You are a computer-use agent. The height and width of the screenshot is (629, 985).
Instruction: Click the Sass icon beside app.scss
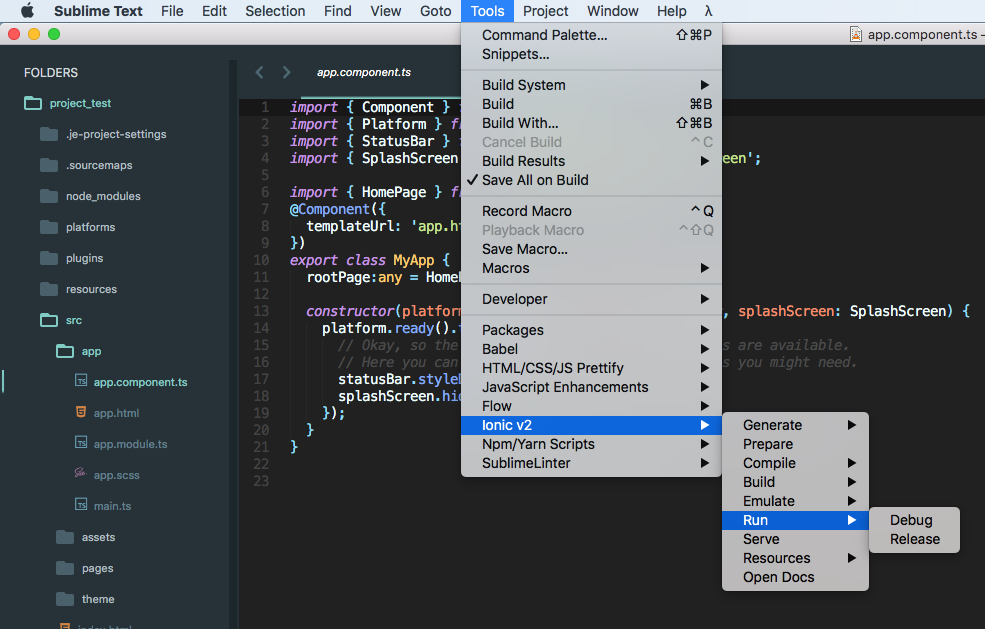(80, 473)
